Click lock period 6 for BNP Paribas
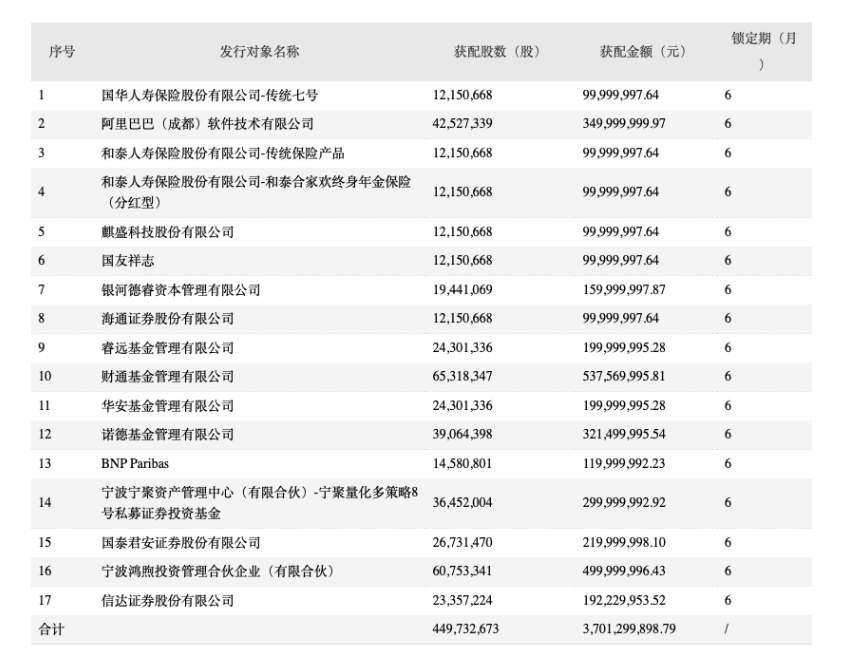This screenshot has height=655, width=843. (x=727, y=464)
